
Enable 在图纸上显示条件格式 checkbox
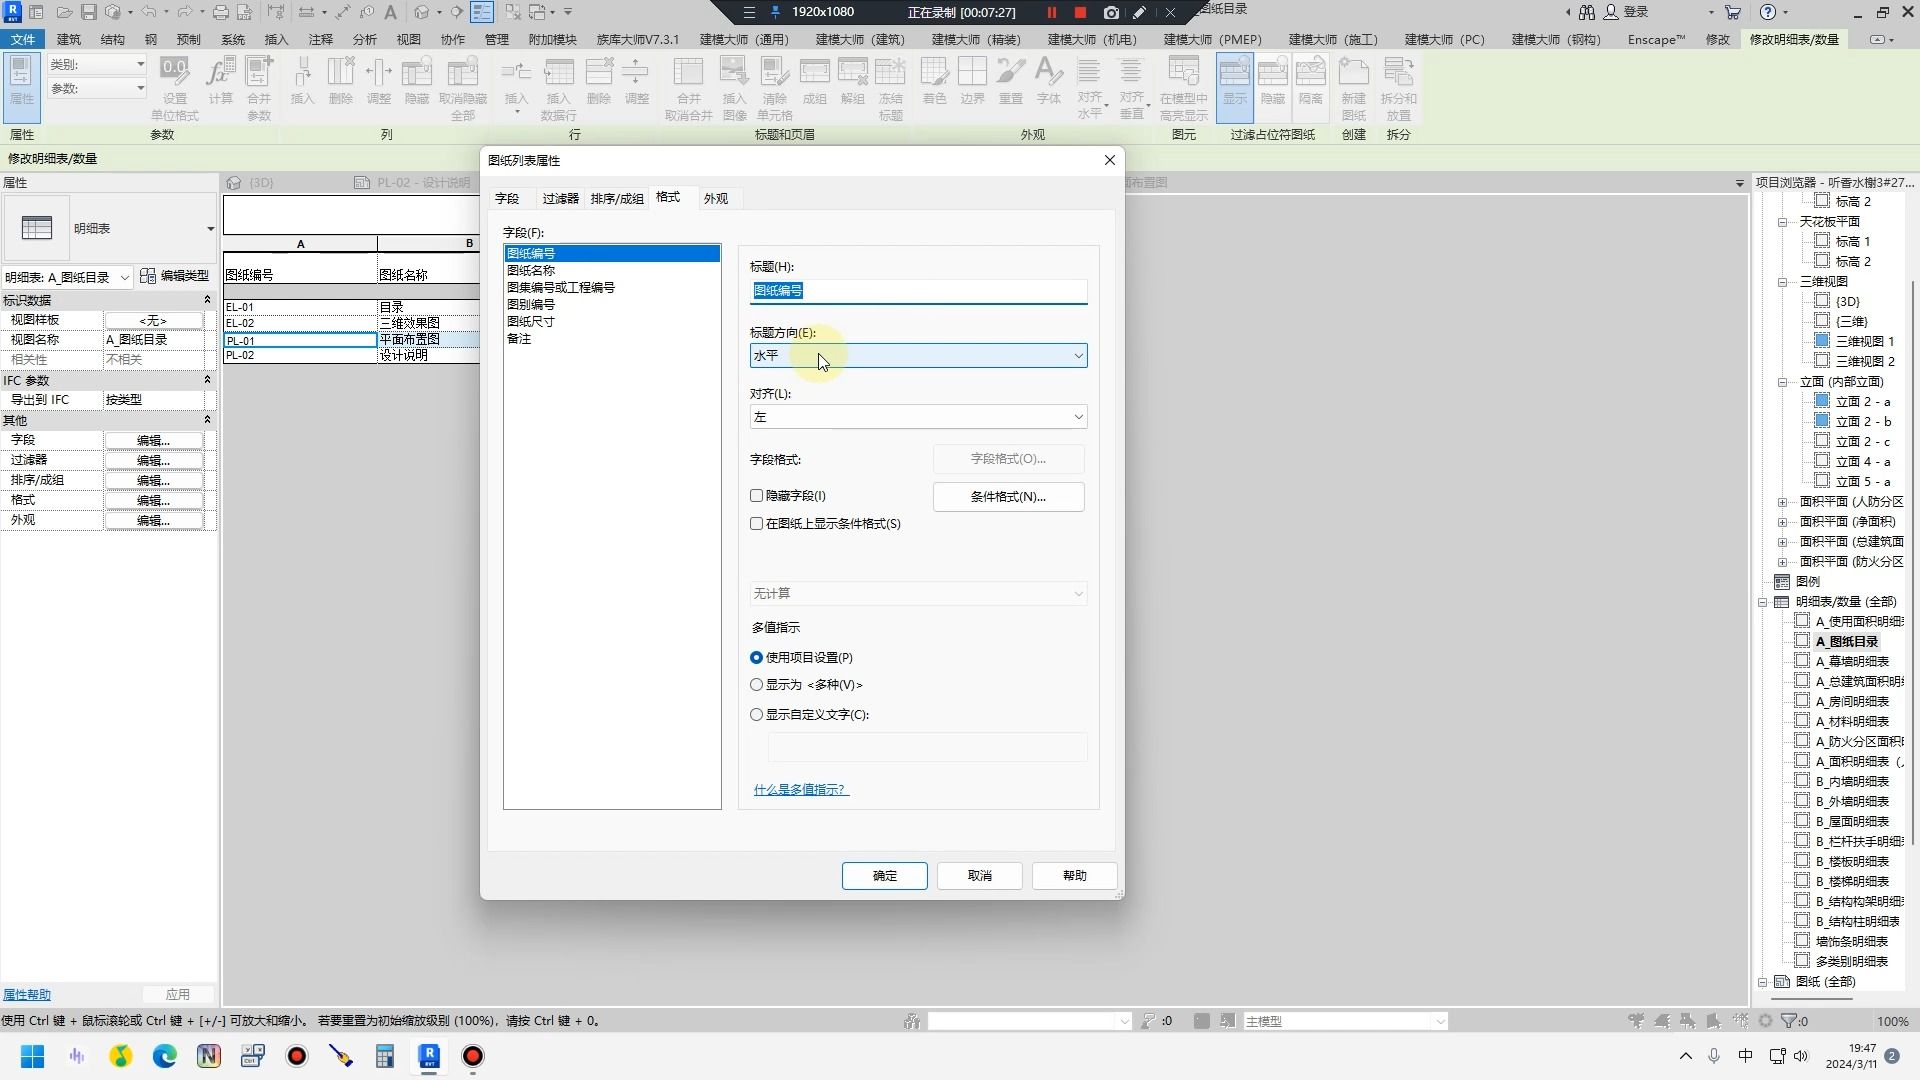click(757, 524)
